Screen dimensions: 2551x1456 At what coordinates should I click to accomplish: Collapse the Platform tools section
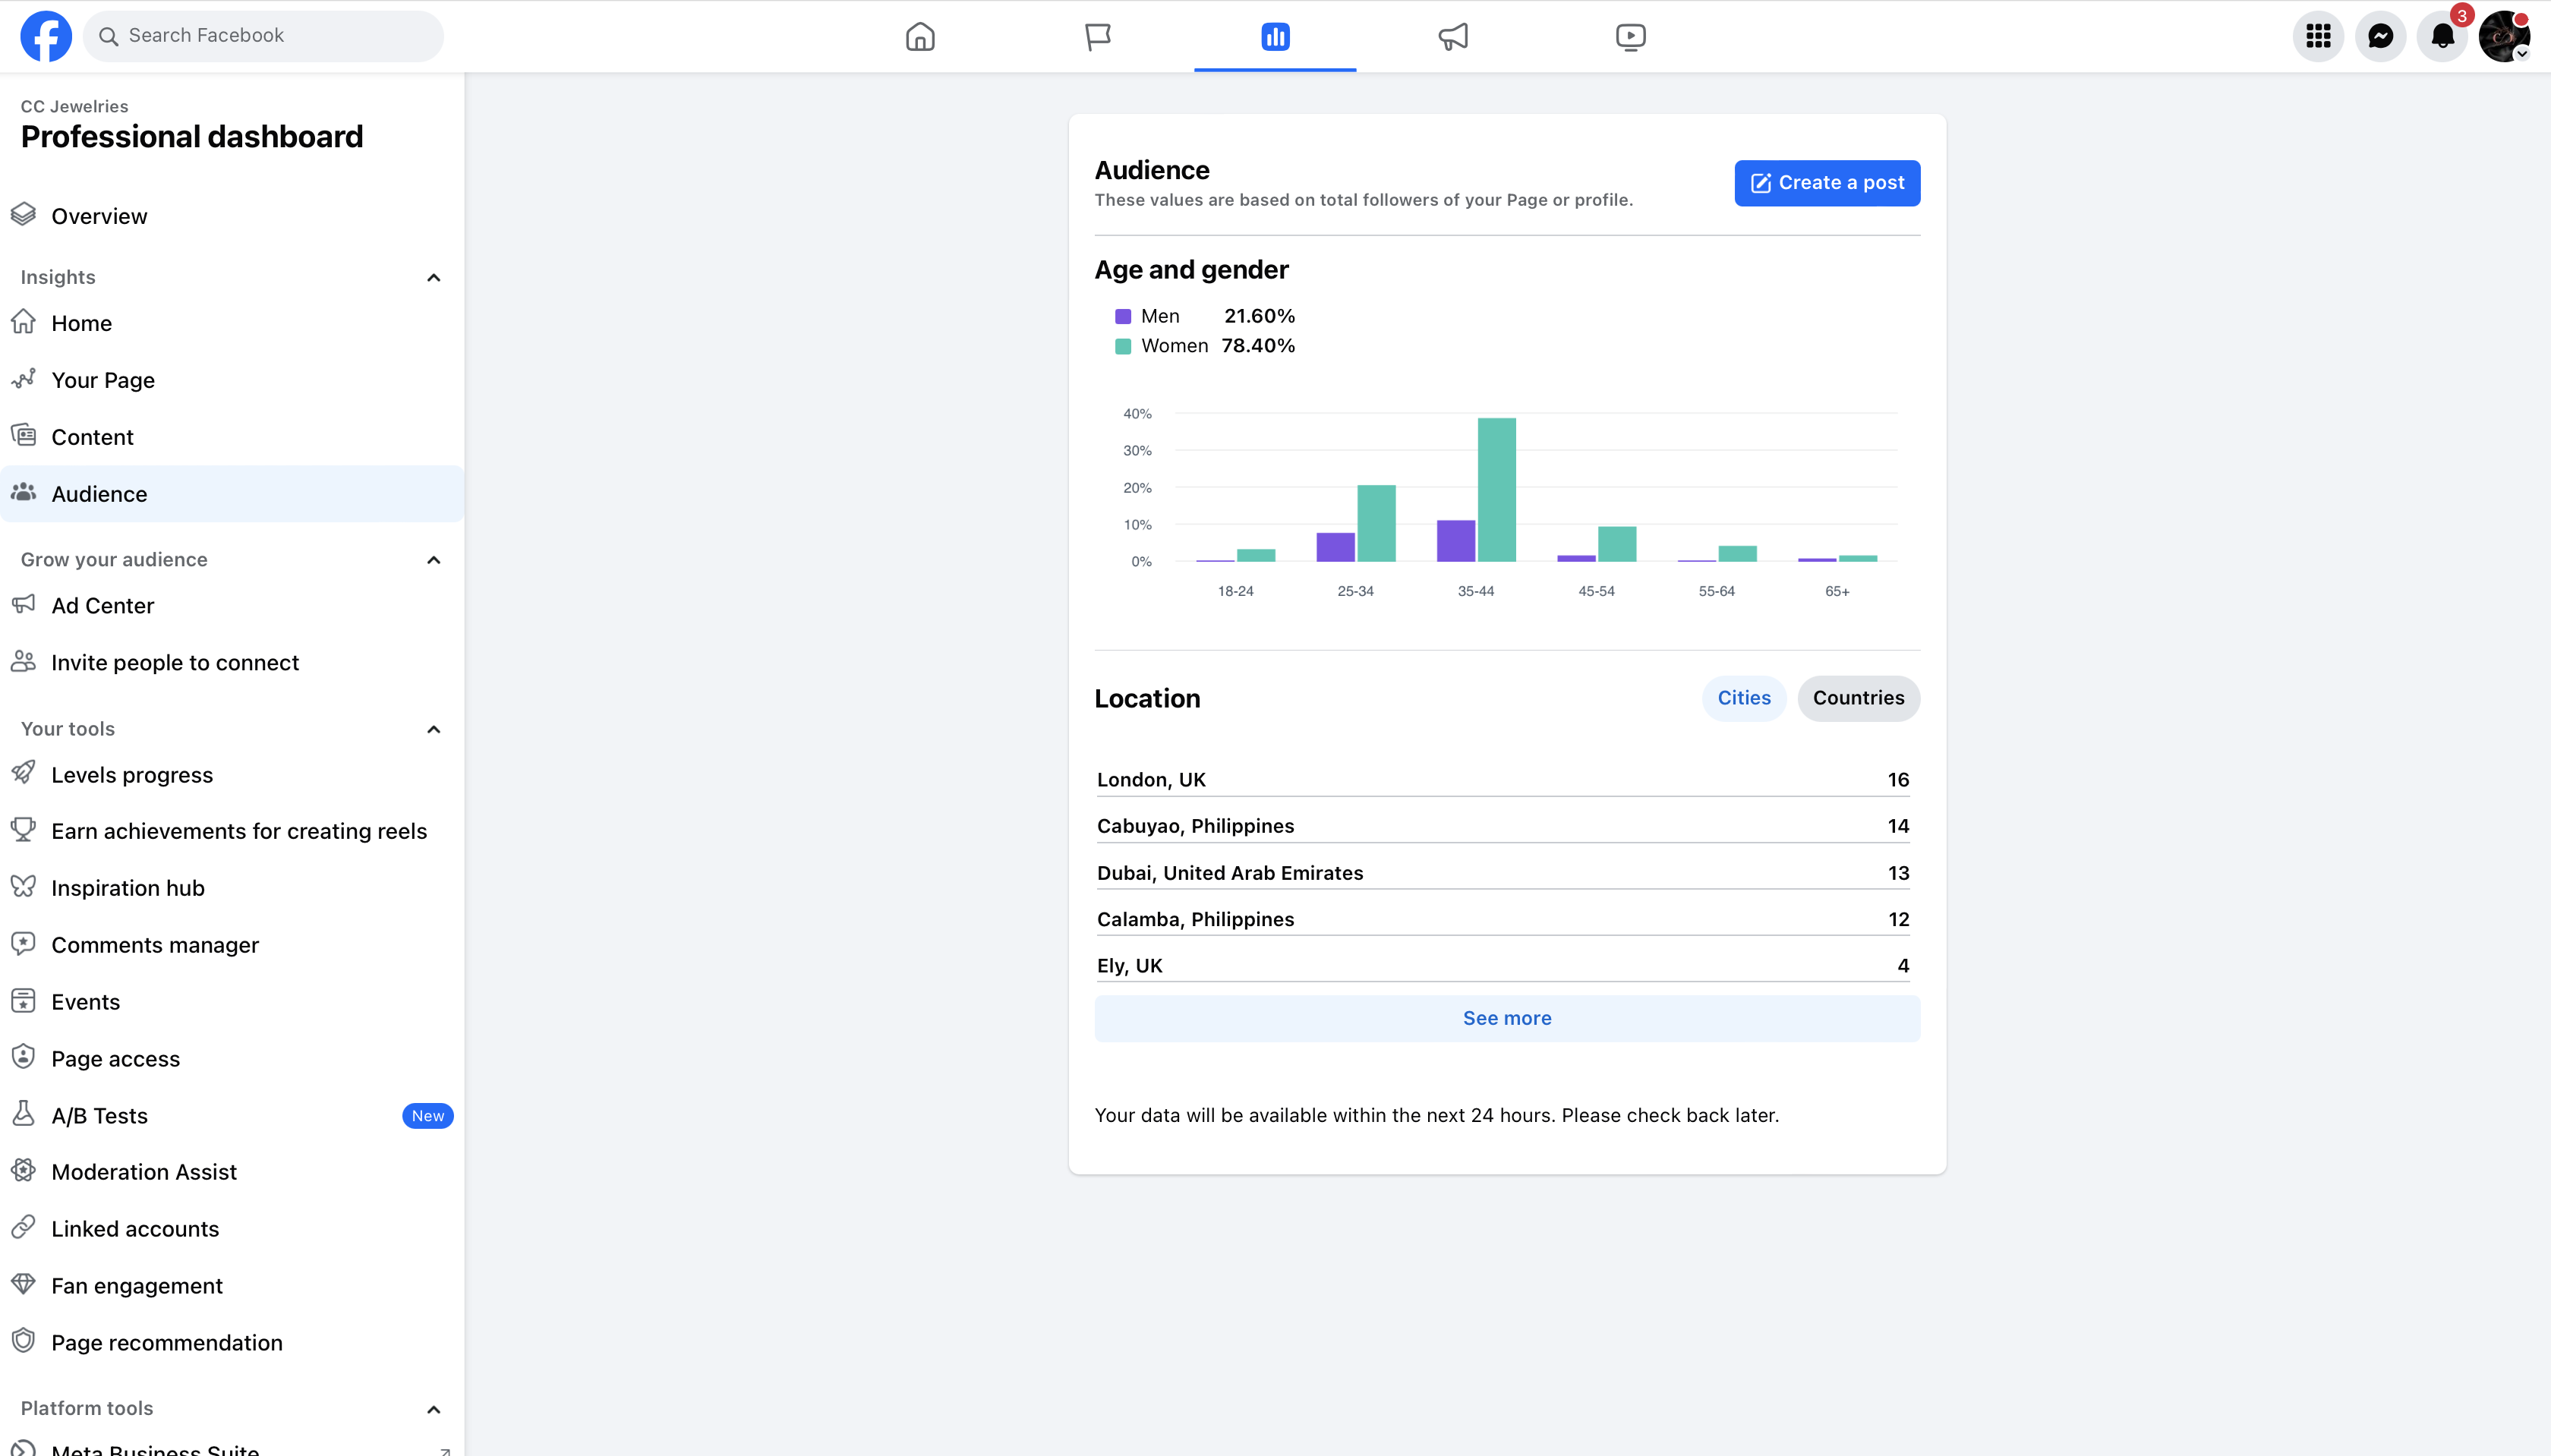pos(433,1409)
